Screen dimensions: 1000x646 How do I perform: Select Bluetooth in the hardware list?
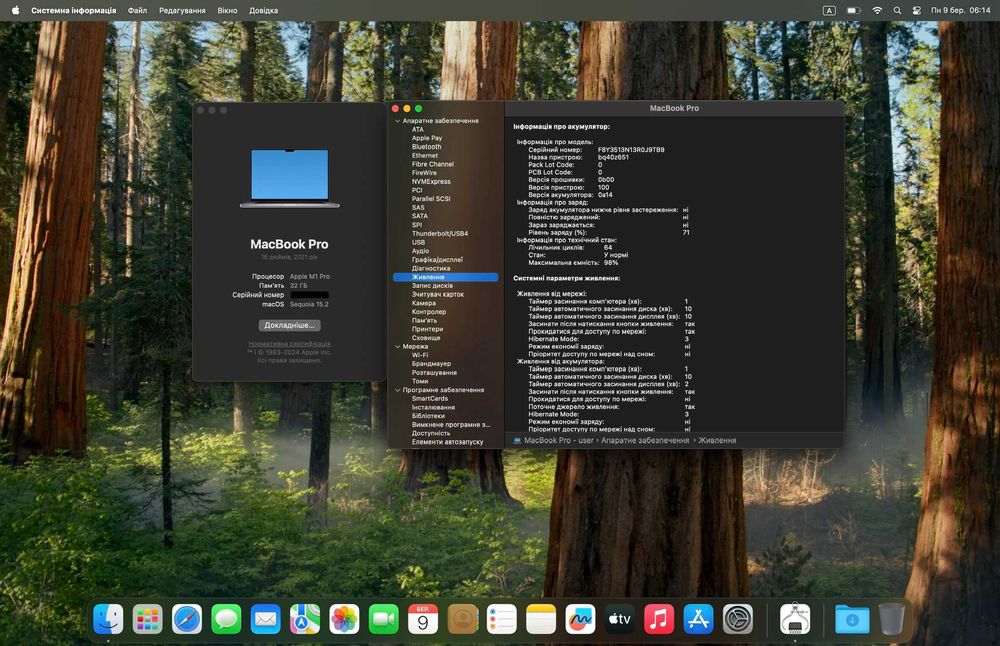click(426, 147)
